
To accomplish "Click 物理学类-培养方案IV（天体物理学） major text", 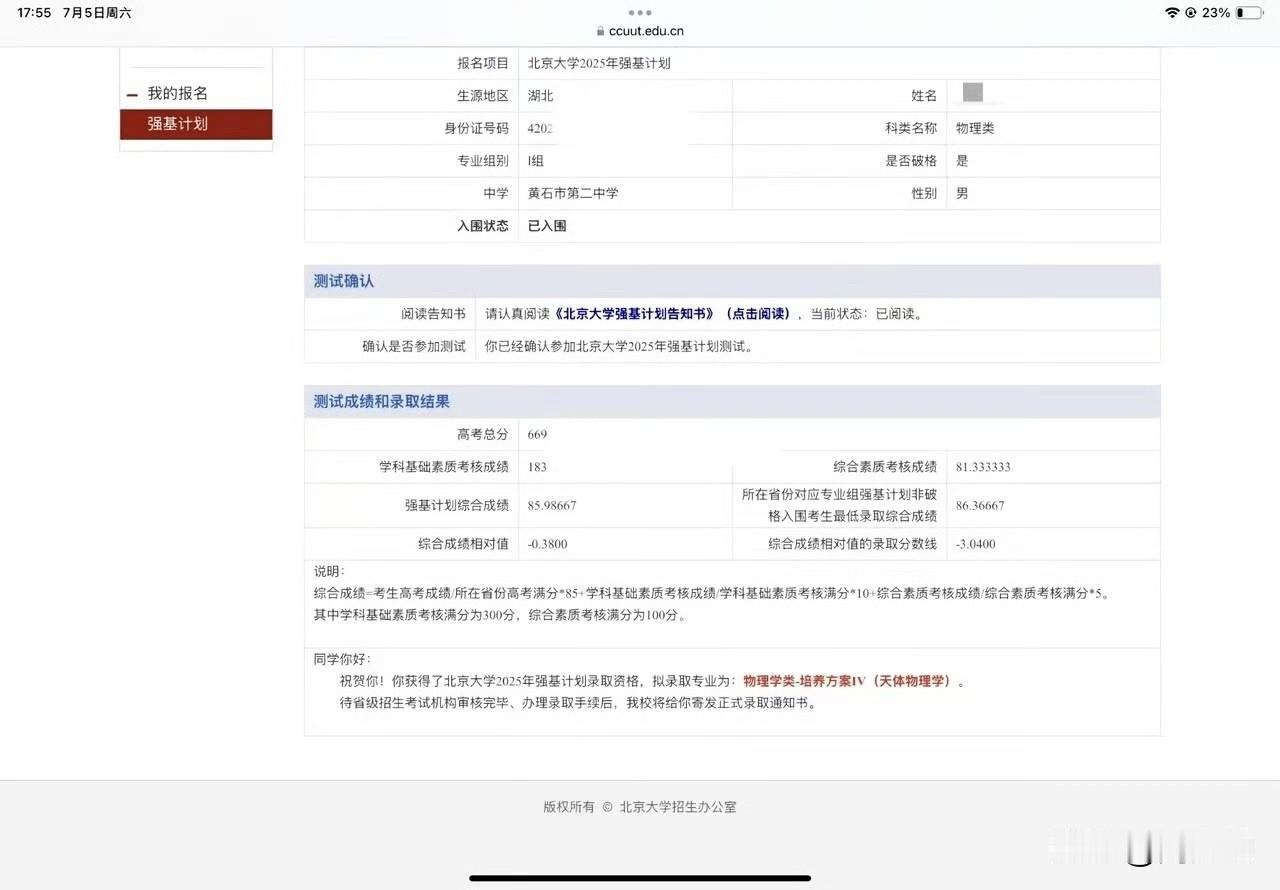I will pyautogui.click(x=850, y=682).
